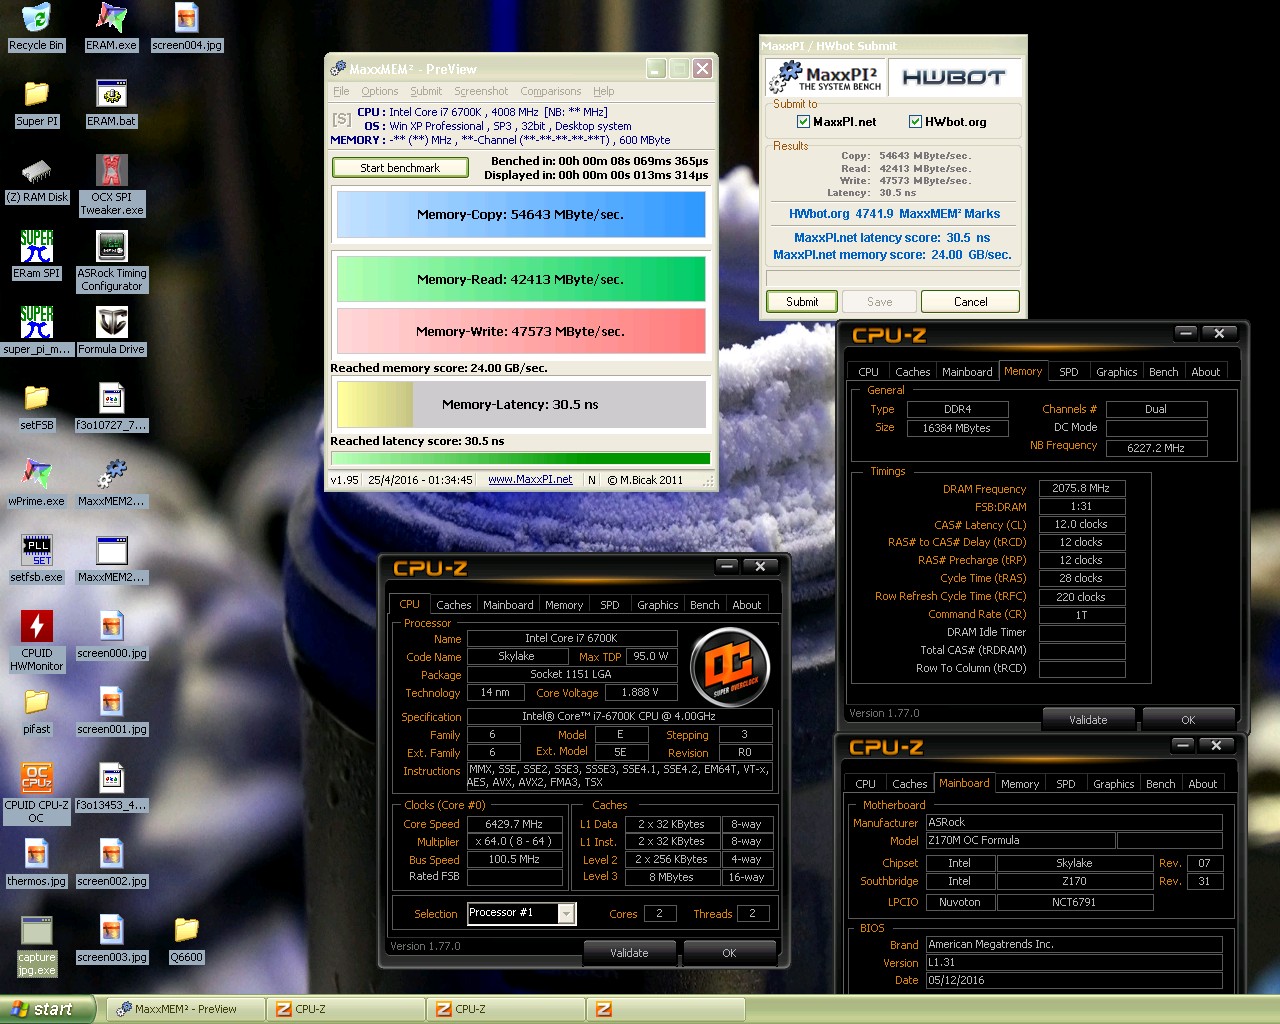Click OK in Memory CPU-Z window
The height and width of the screenshot is (1024, 1280).
point(1188,720)
